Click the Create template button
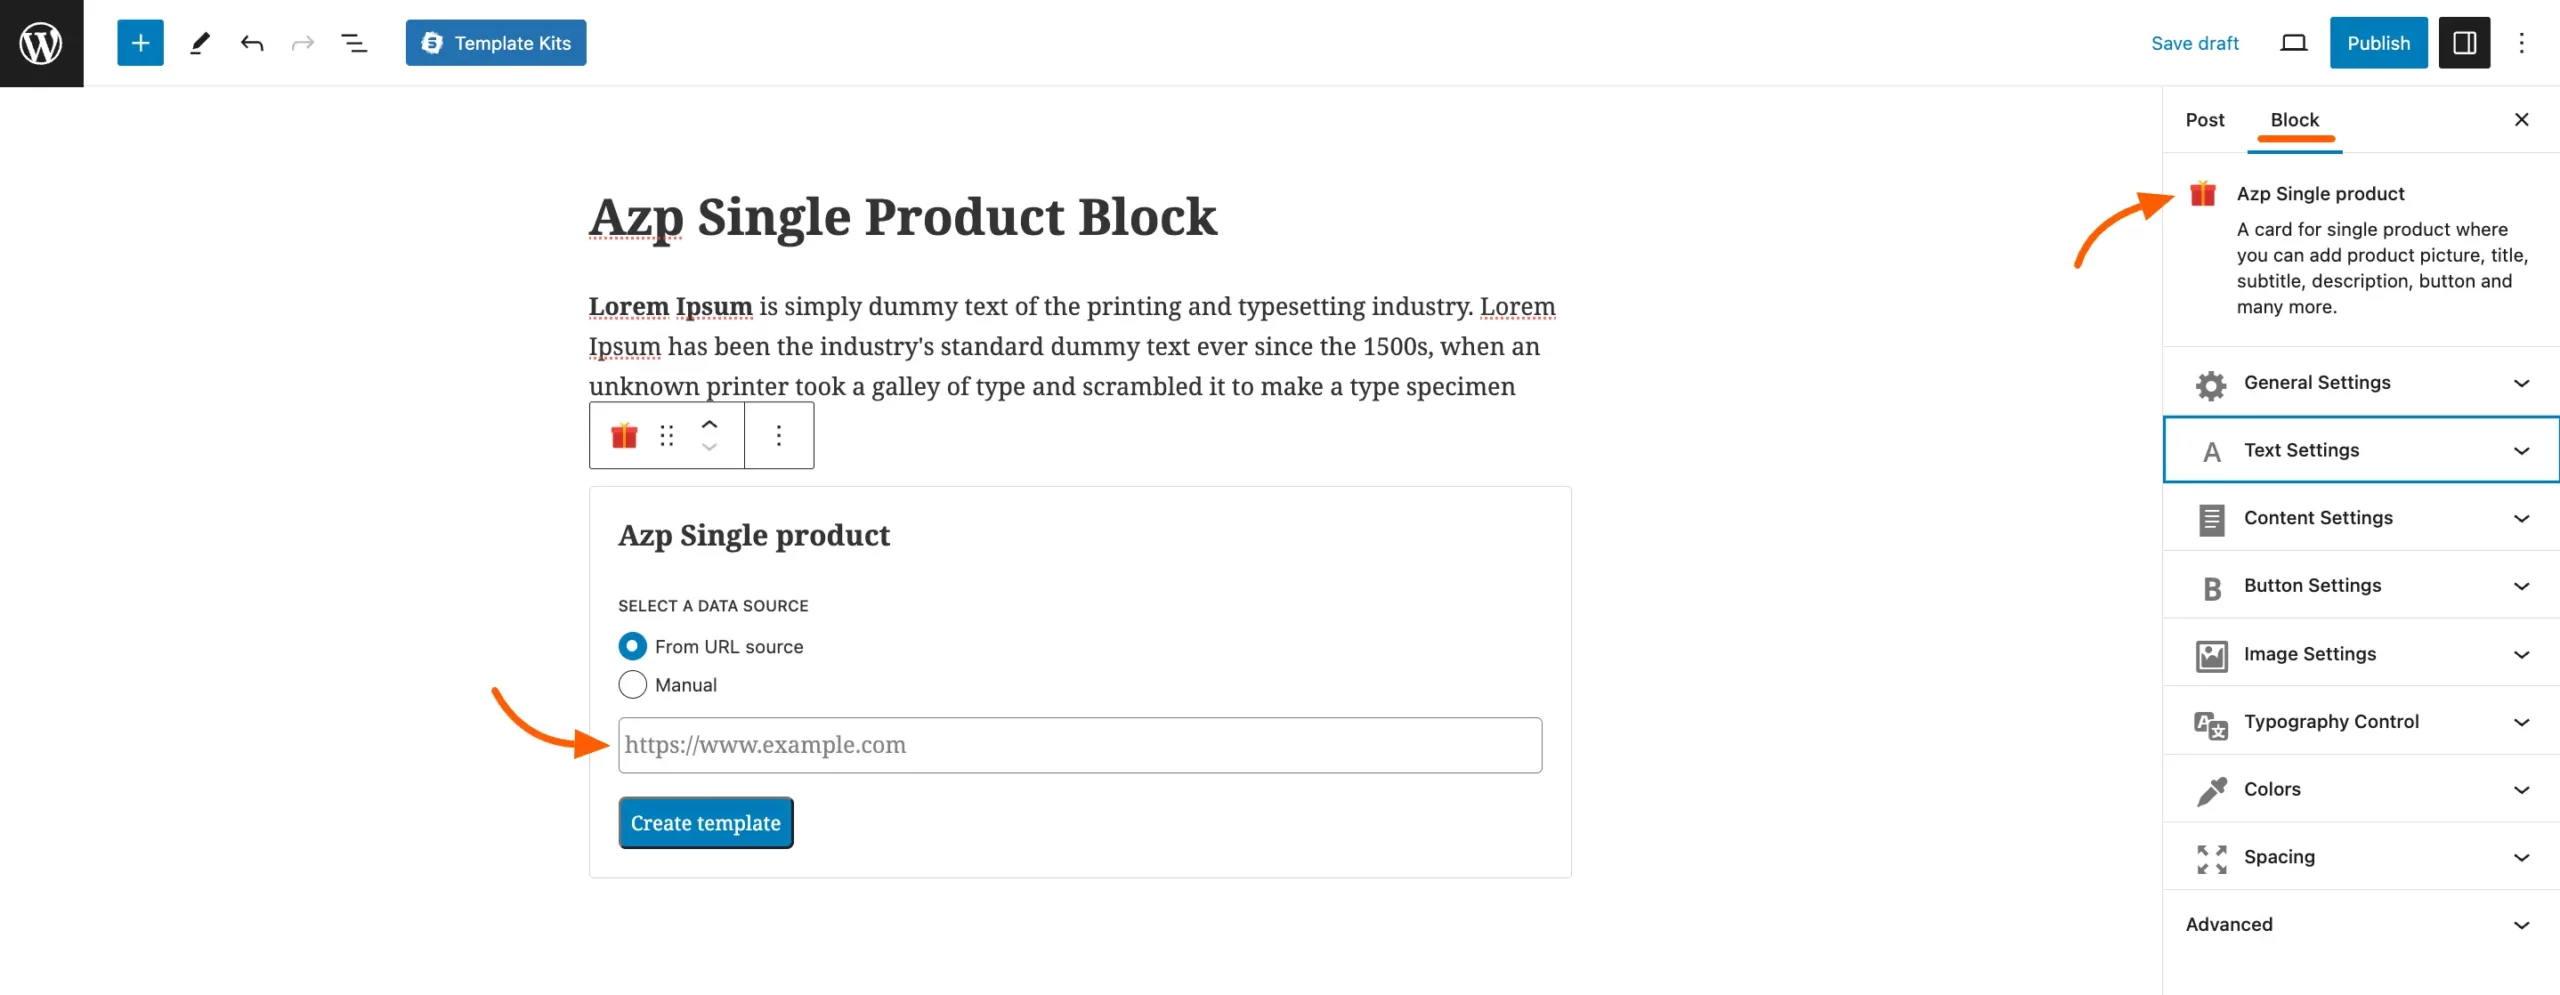Screen dimensions: 2560x995 tap(706, 822)
